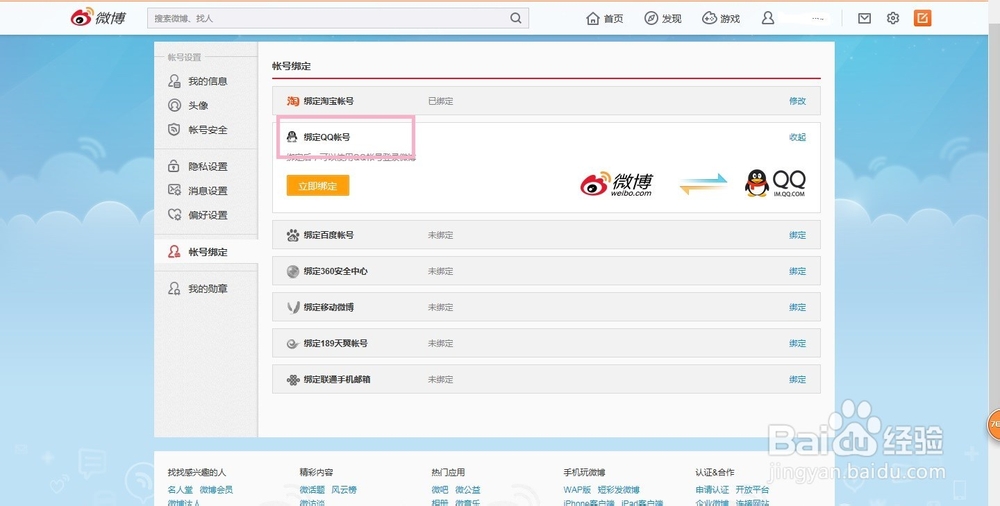Open 头像 avatar settings

tap(198, 105)
